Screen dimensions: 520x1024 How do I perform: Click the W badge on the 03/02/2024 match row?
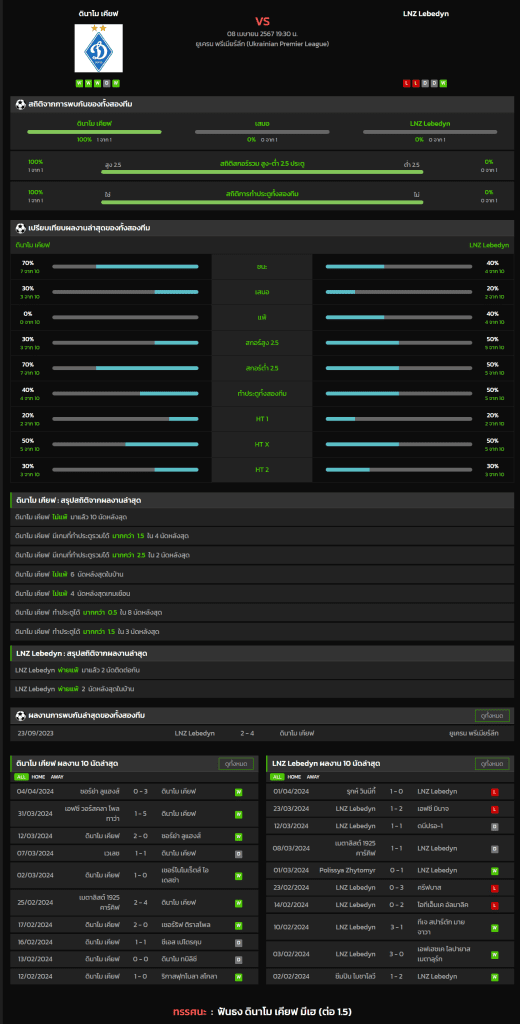coord(495,954)
